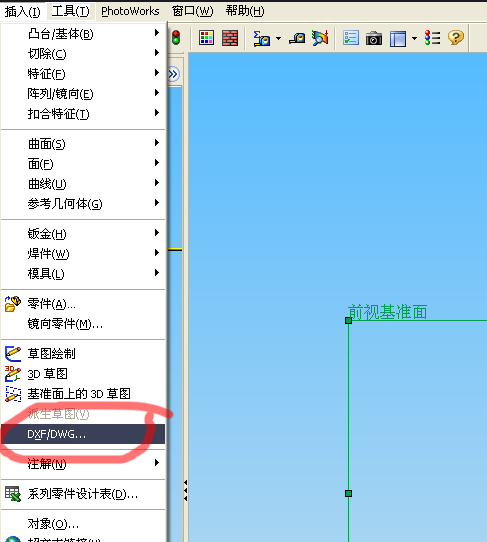487x542 pixels.
Task: Choose 系列零件设计表(D)... entry
Action: click(x=83, y=494)
